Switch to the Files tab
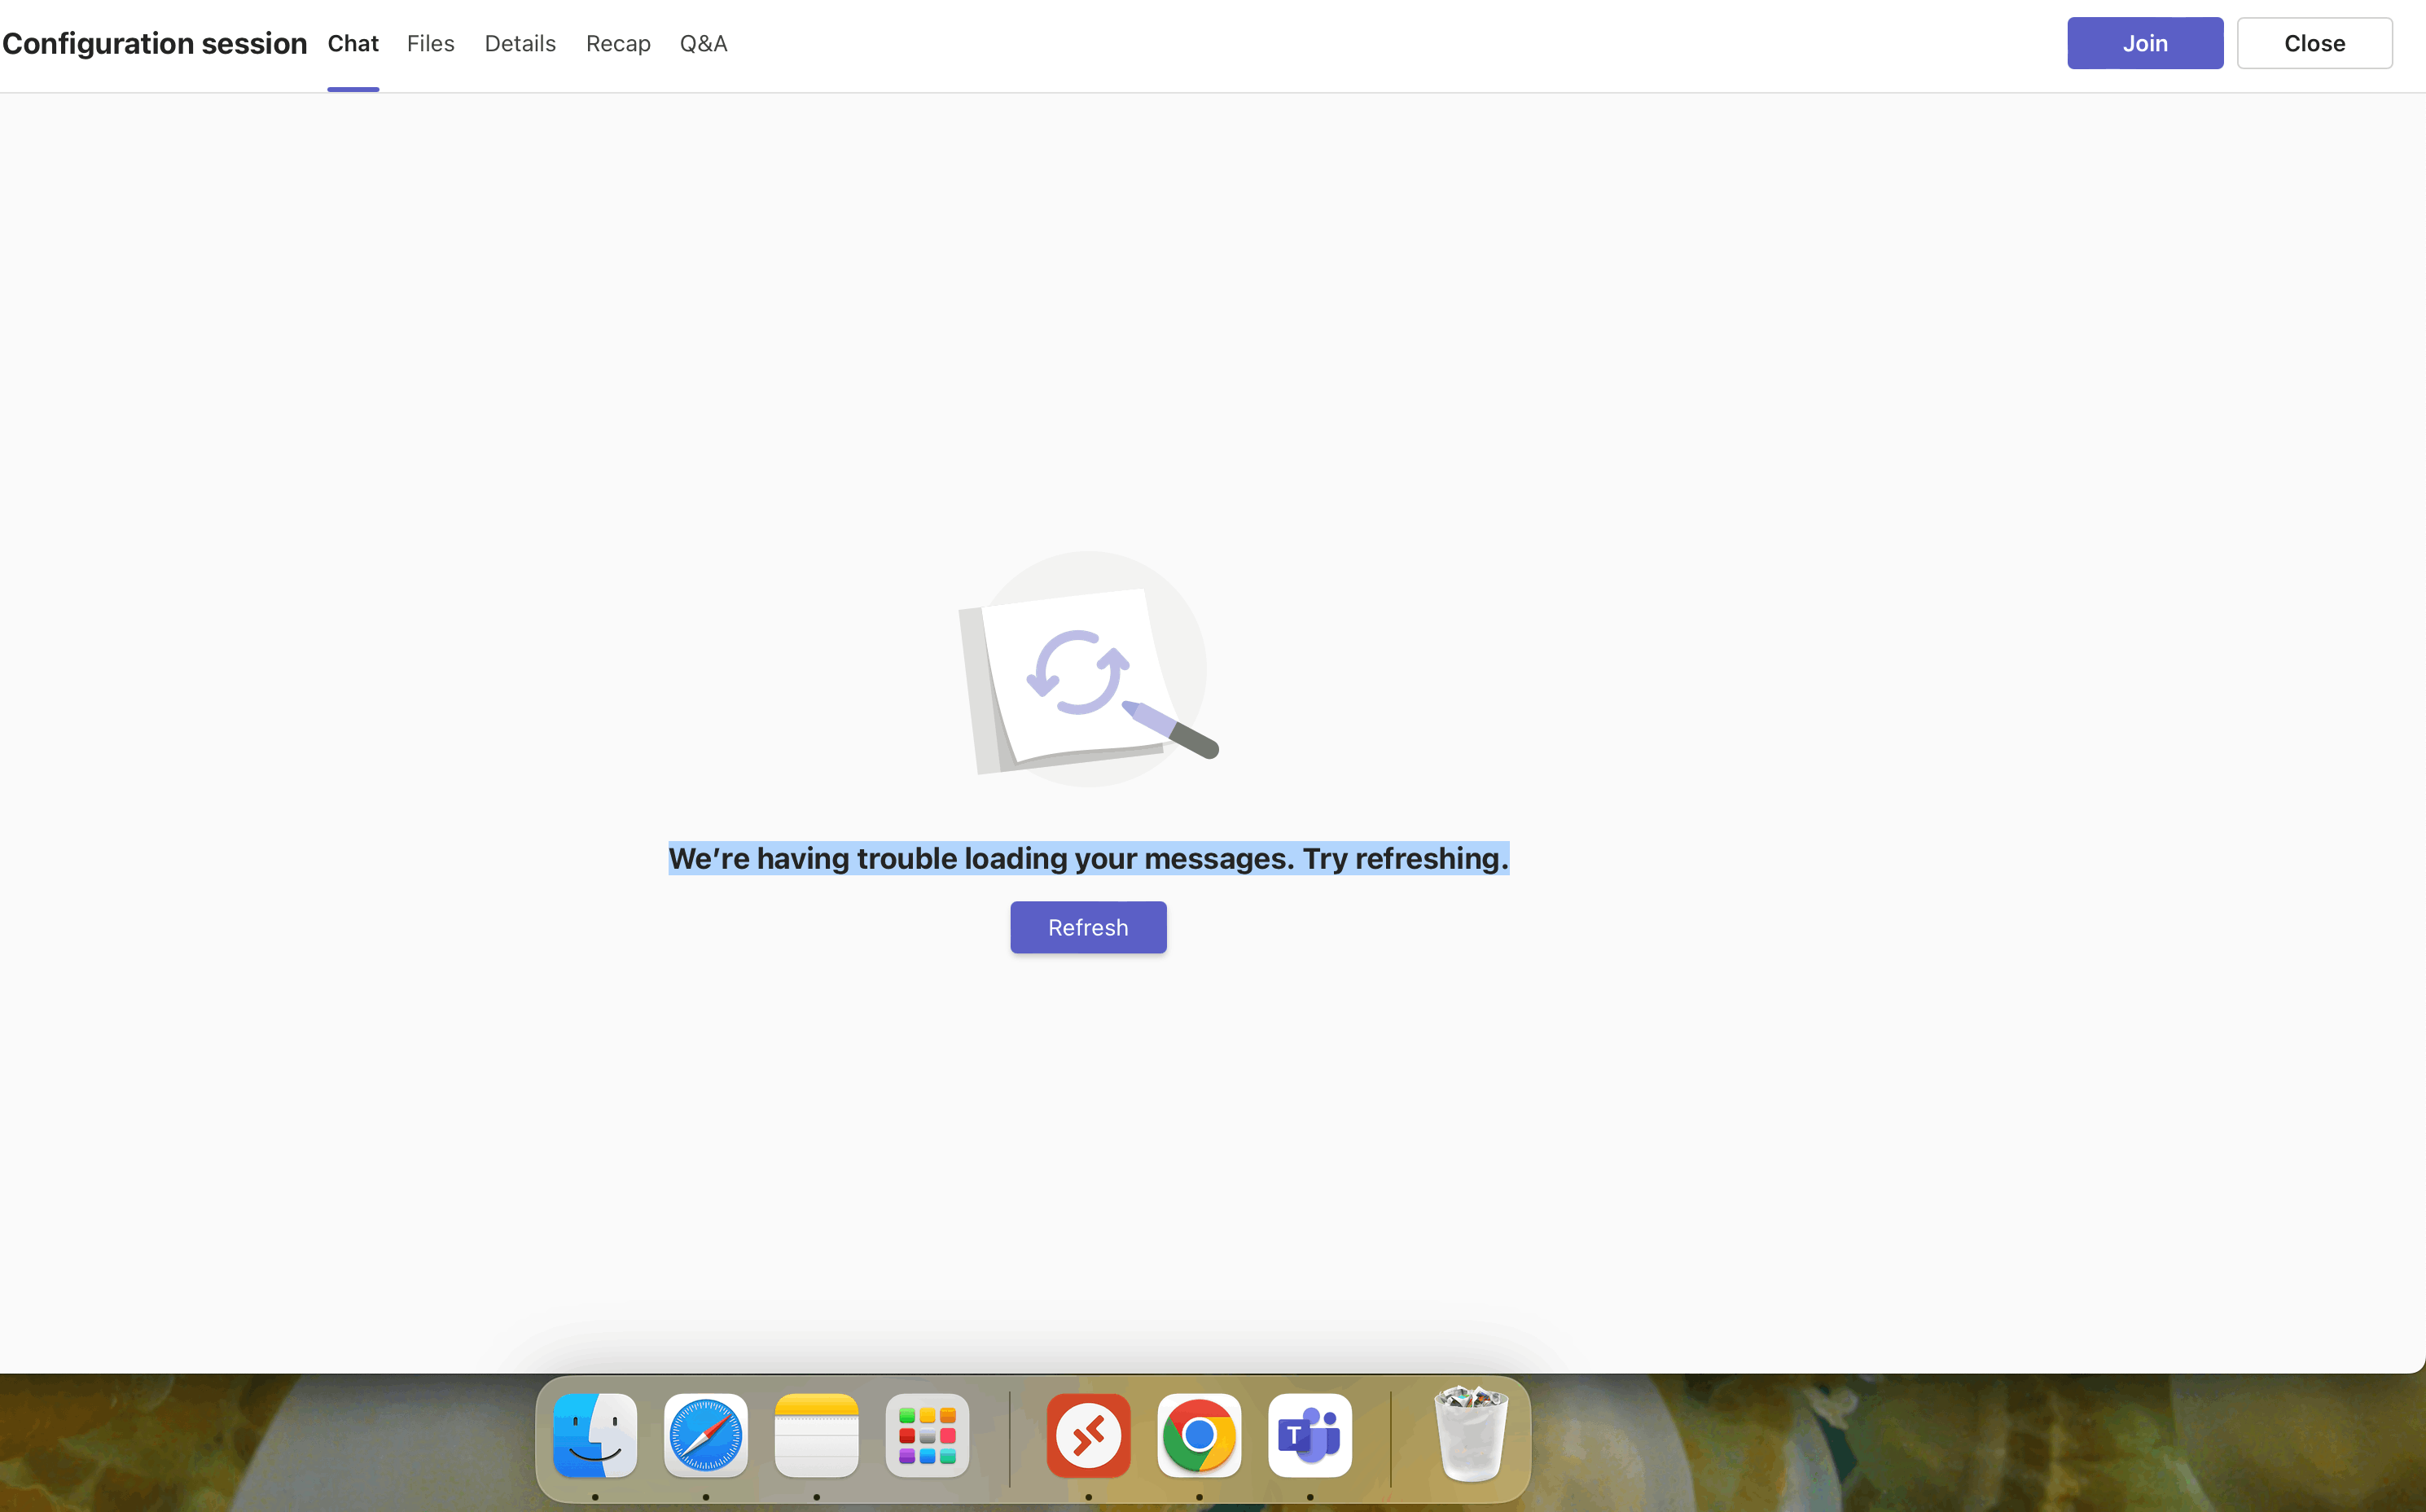The width and height of the screenshot is (2426, 1512). (430, 44)
